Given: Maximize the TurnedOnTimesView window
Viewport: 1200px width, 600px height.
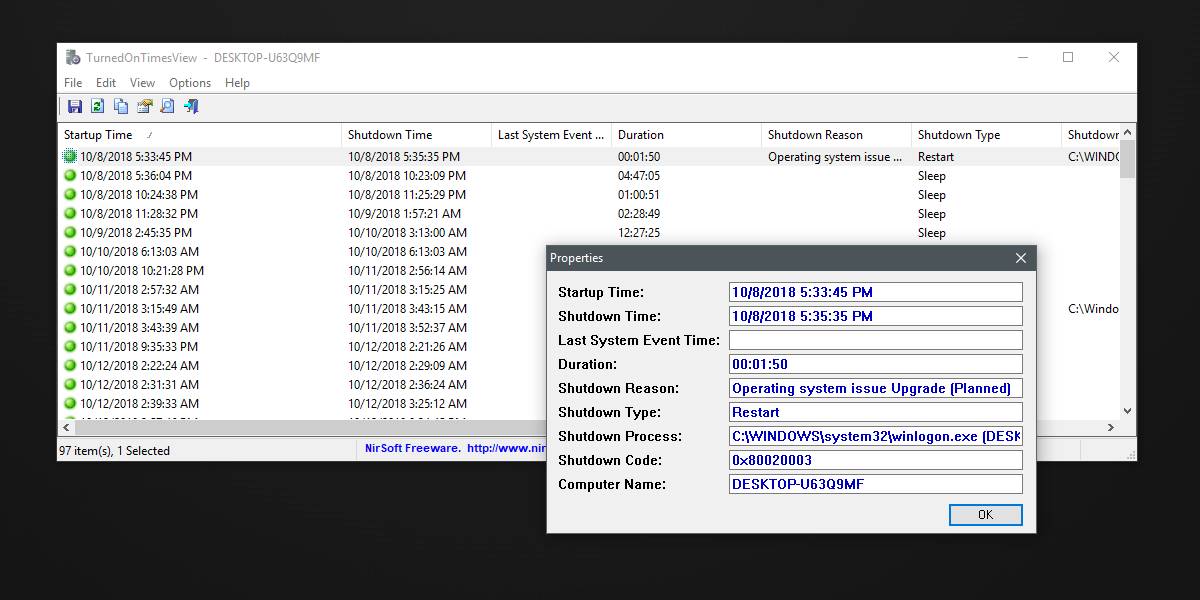Looking at the screenshot, I should [x=1068, y=57].
